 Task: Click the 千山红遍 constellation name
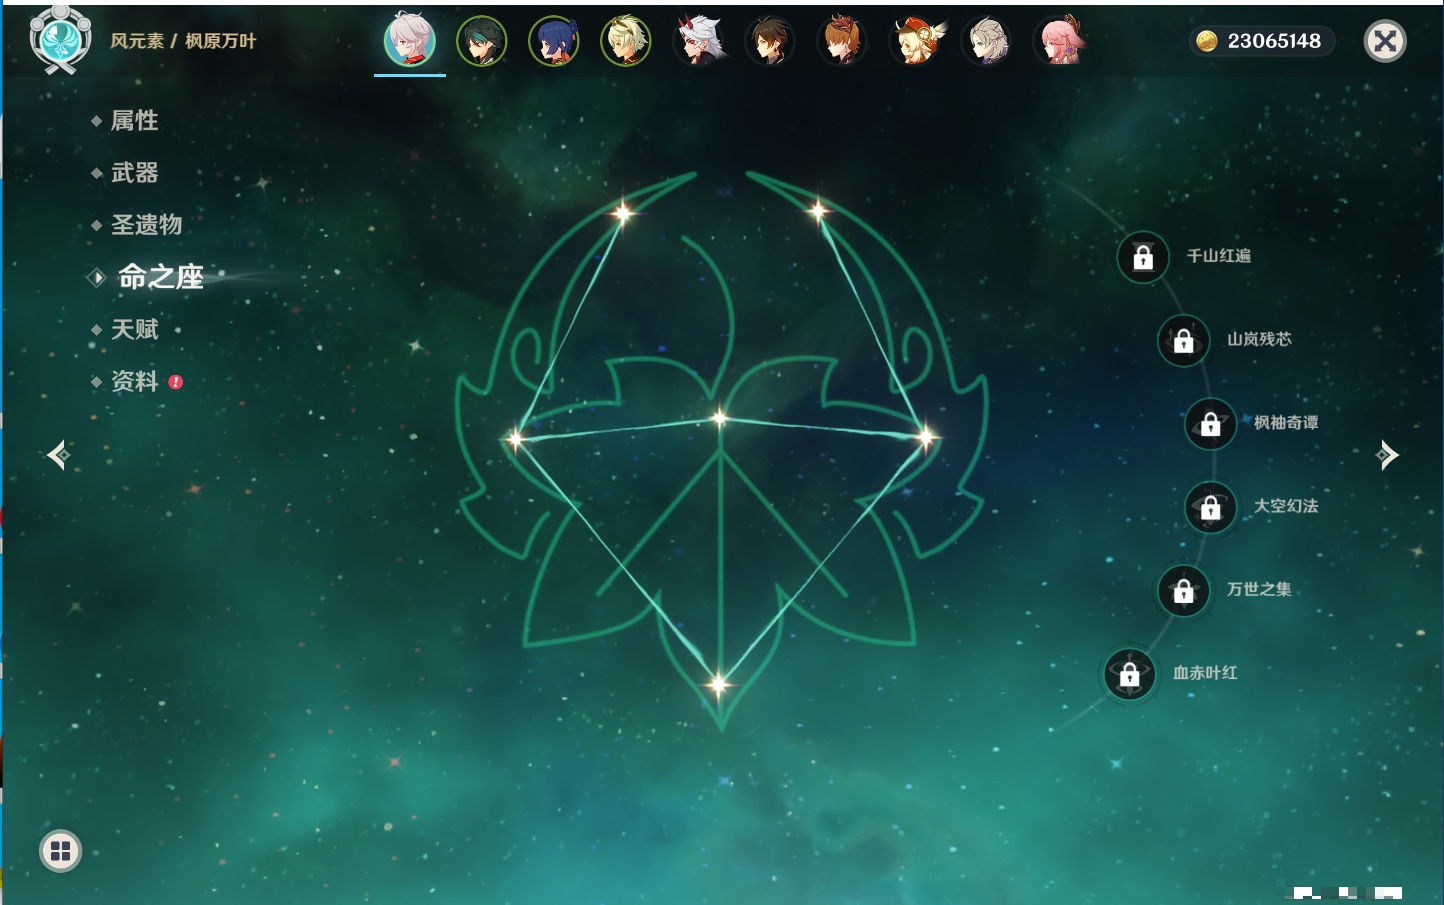(x=1218, y=256)
